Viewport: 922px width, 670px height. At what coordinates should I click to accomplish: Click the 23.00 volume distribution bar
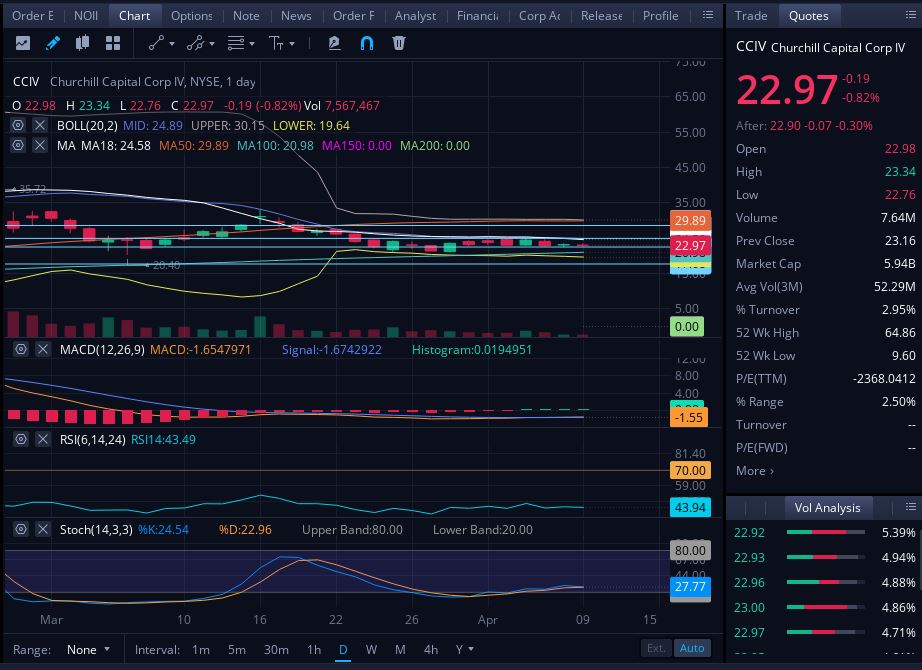tap(826, 607)
